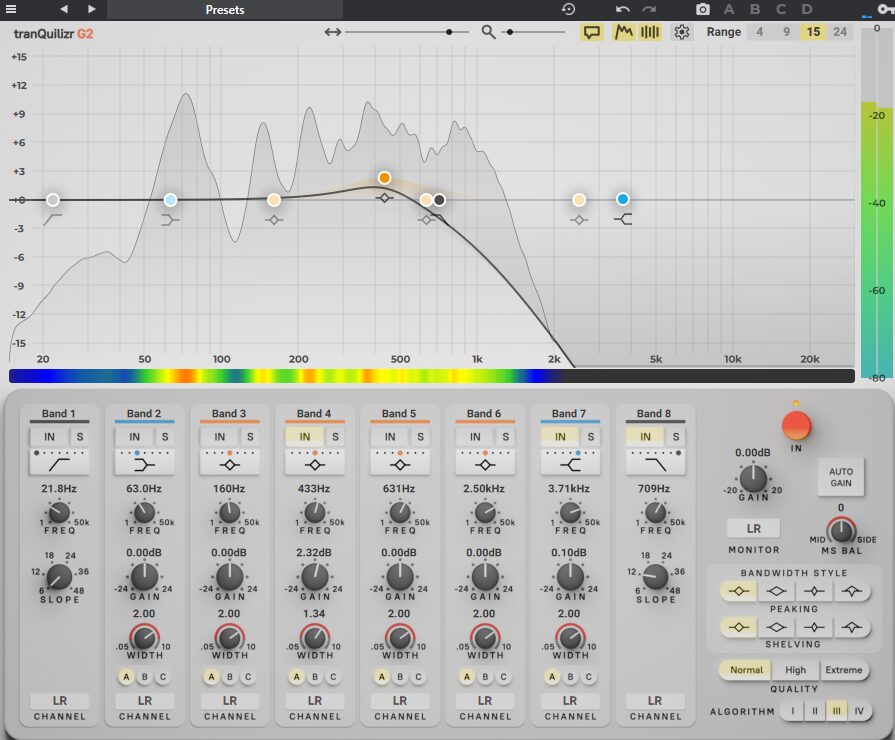Set the display Range to 4
Image resolution: width=895 pixels, height=740 pixels.
coord(759,32)
